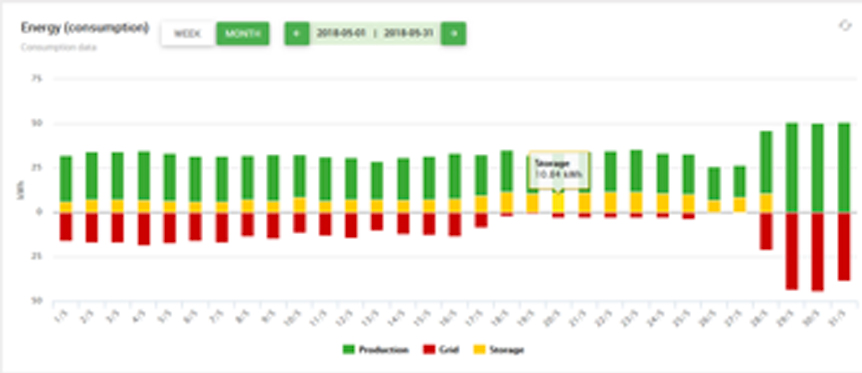Go to next month with right arrow
The width and height of the screenshot is (862, 373).
click(454, 34)
